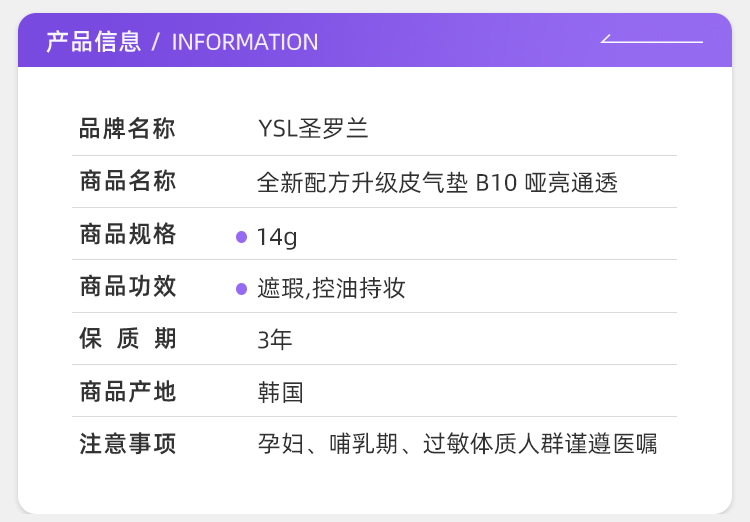The height and width of the screenshot is (522, 750).
Task: Select the 3年 shelf life value
Action: 275,340
